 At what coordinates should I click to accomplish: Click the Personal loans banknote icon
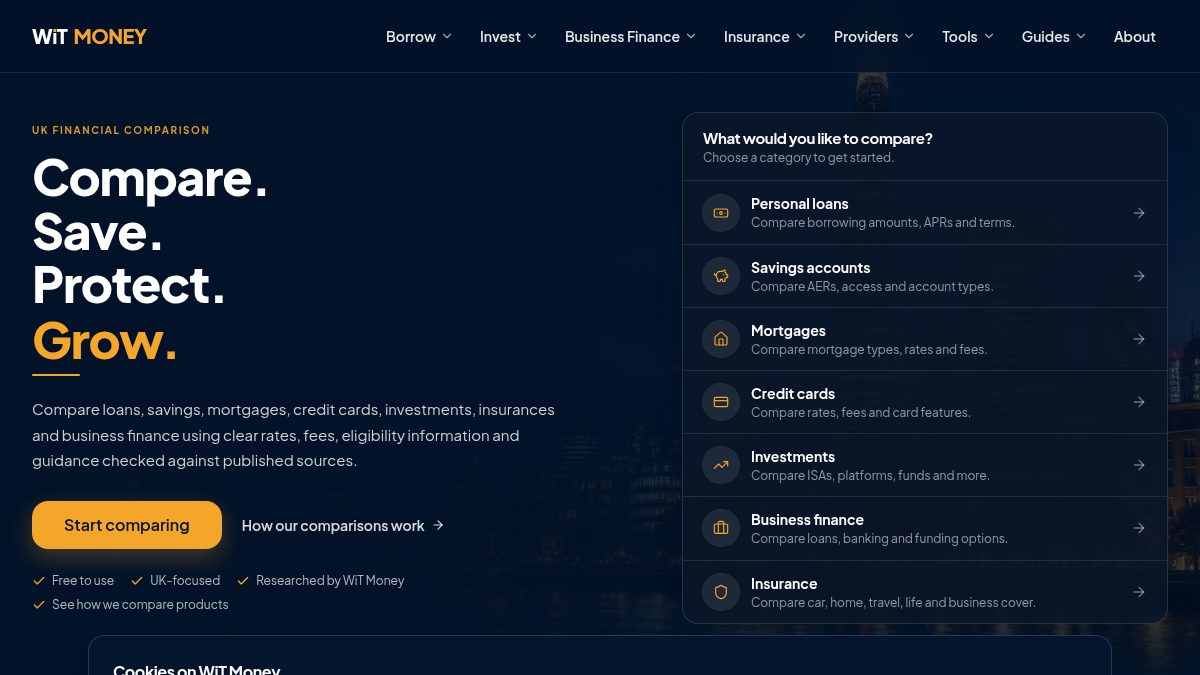(721, 213)
